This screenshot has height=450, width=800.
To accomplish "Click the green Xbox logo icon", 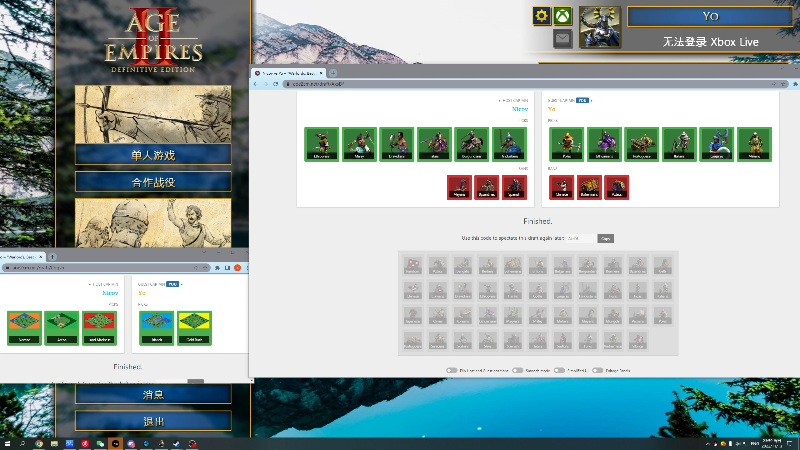I will (x=562, y=16).
